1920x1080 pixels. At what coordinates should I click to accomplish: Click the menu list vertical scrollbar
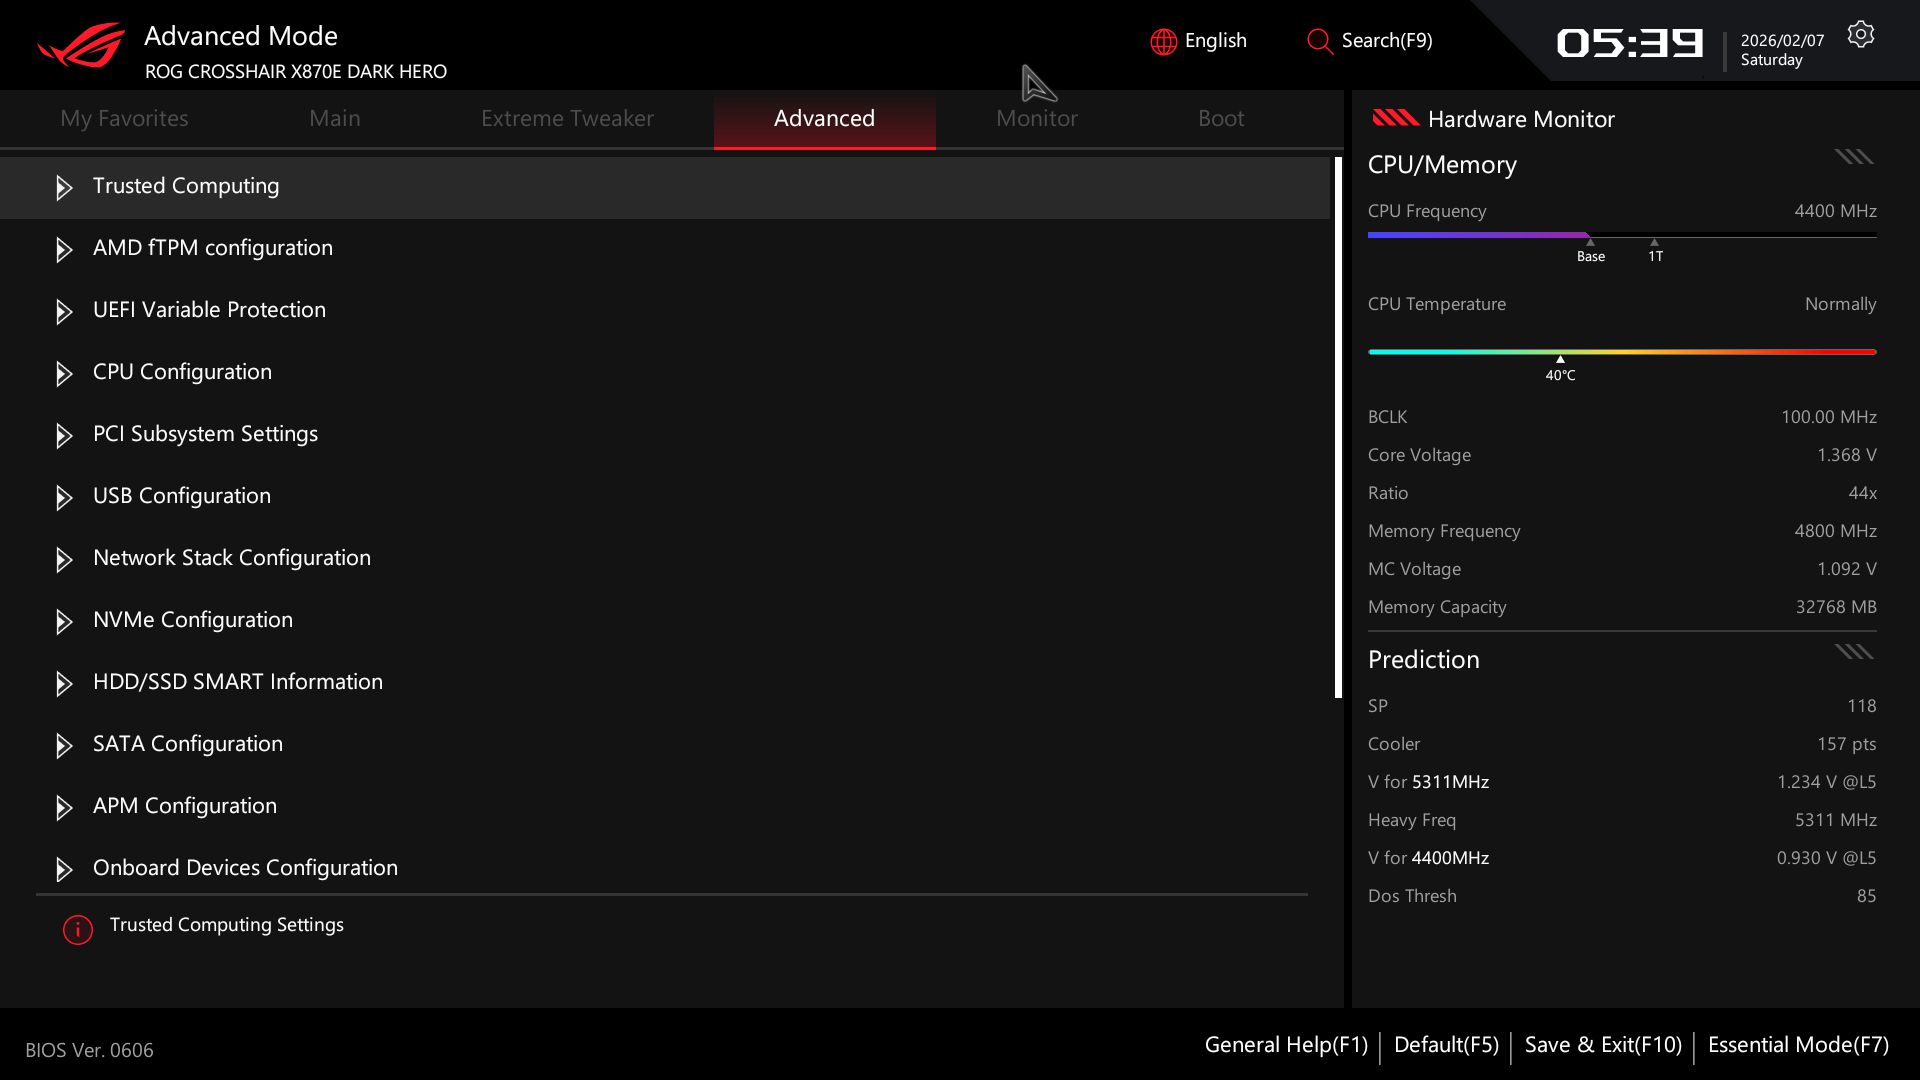click(1338, 427)
